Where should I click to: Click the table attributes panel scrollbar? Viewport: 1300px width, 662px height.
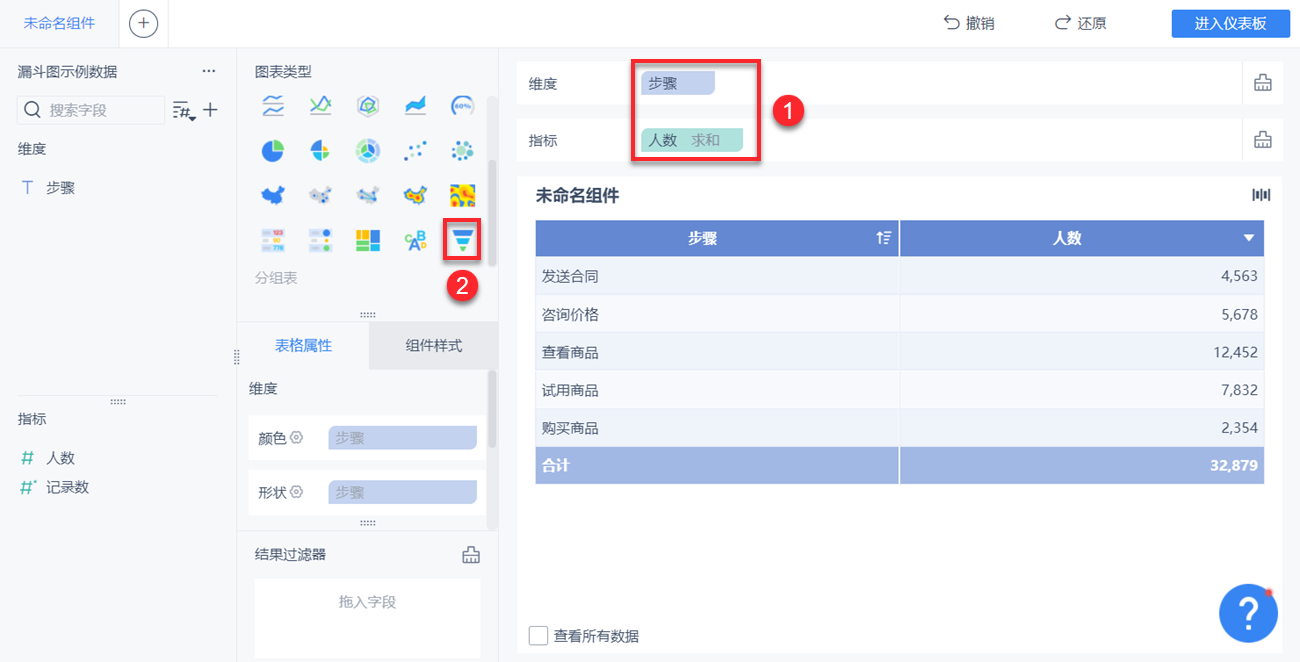492,410
